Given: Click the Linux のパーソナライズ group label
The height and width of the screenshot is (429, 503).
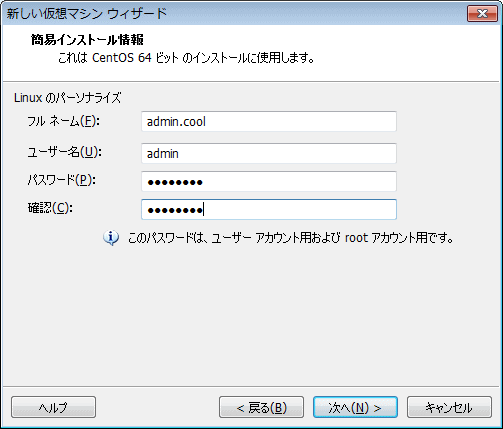Looking at the screenshot, I should point(67,98).
